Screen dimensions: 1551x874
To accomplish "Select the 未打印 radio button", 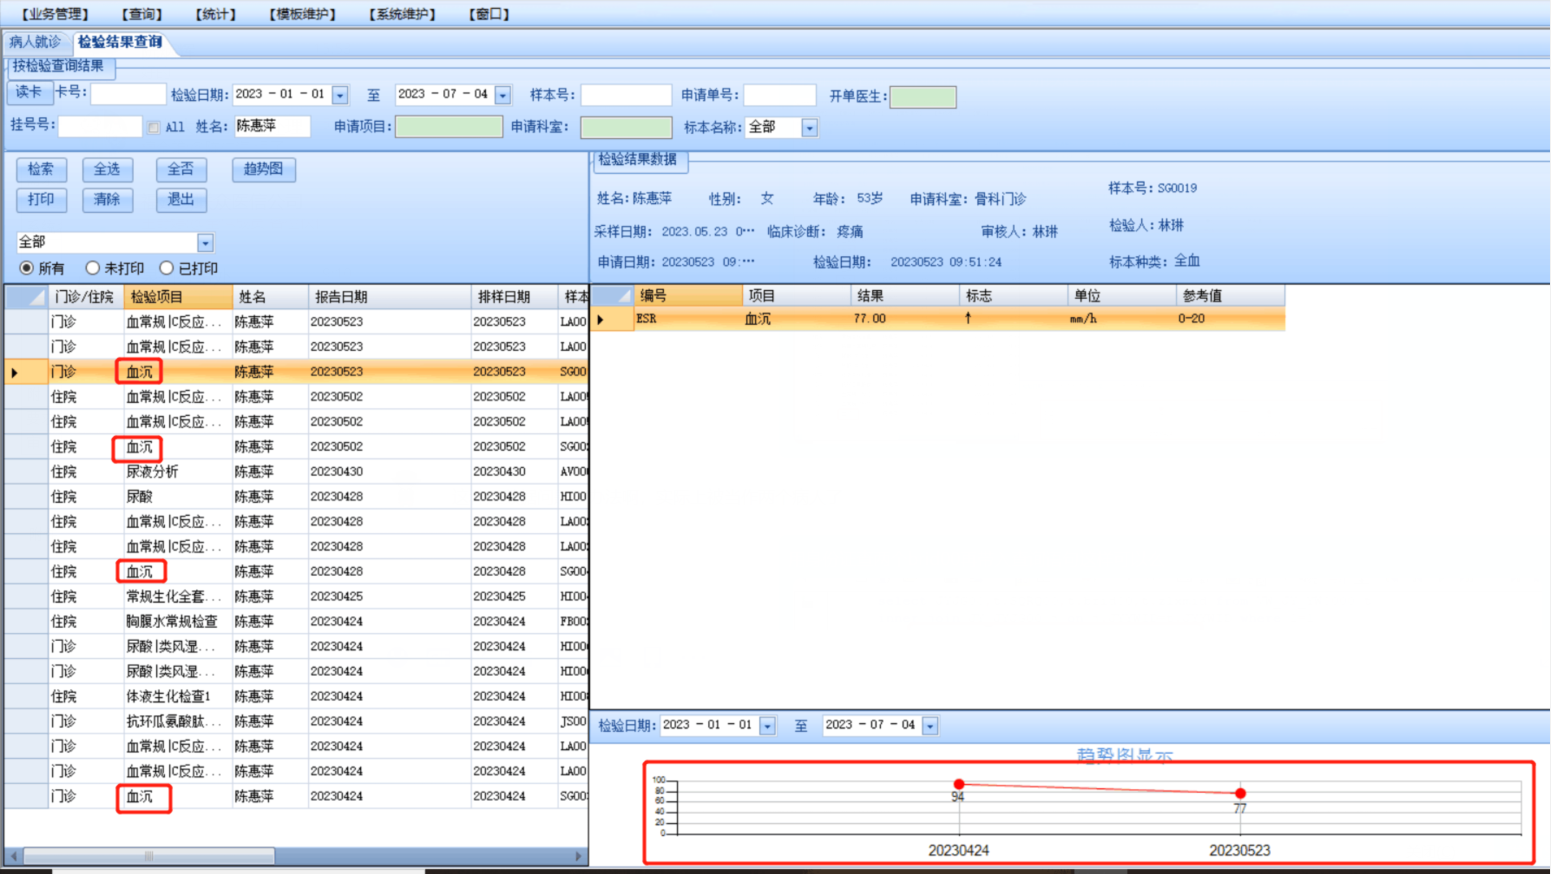I will point(93,268).
